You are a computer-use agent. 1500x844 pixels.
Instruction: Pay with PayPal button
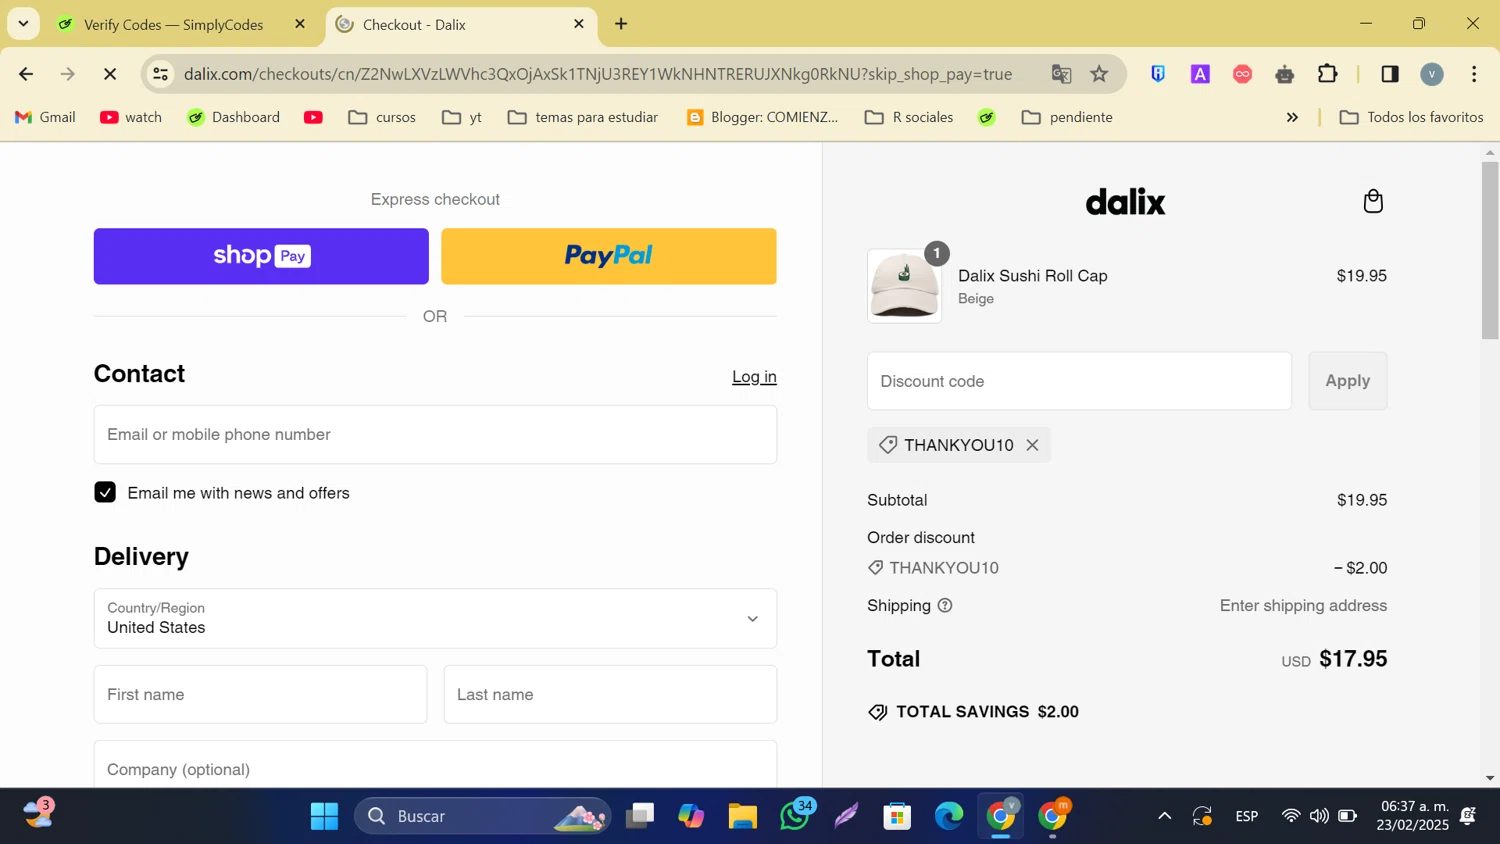tap(609, 256)
